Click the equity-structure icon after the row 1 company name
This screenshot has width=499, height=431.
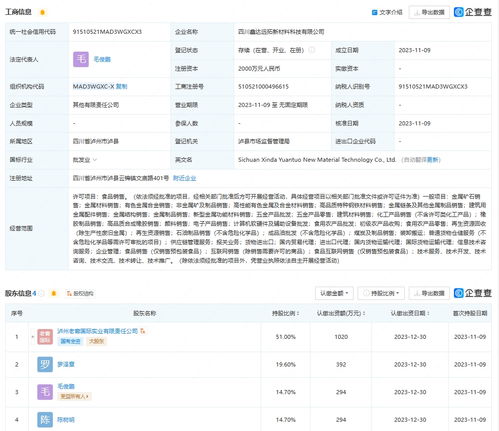[143, 331]
